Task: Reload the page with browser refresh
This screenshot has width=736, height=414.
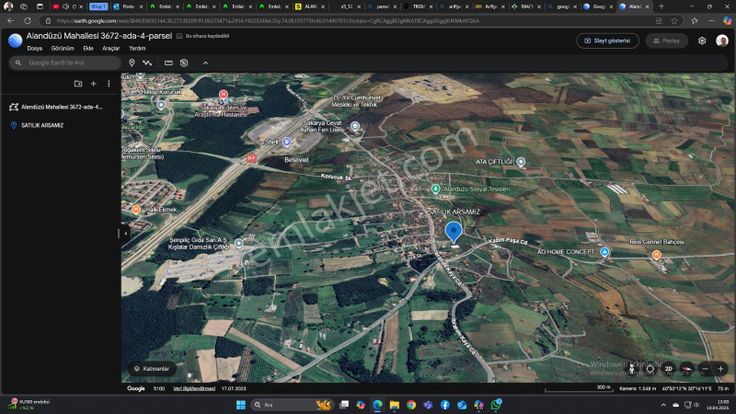Action: click(x=28, y=21)
